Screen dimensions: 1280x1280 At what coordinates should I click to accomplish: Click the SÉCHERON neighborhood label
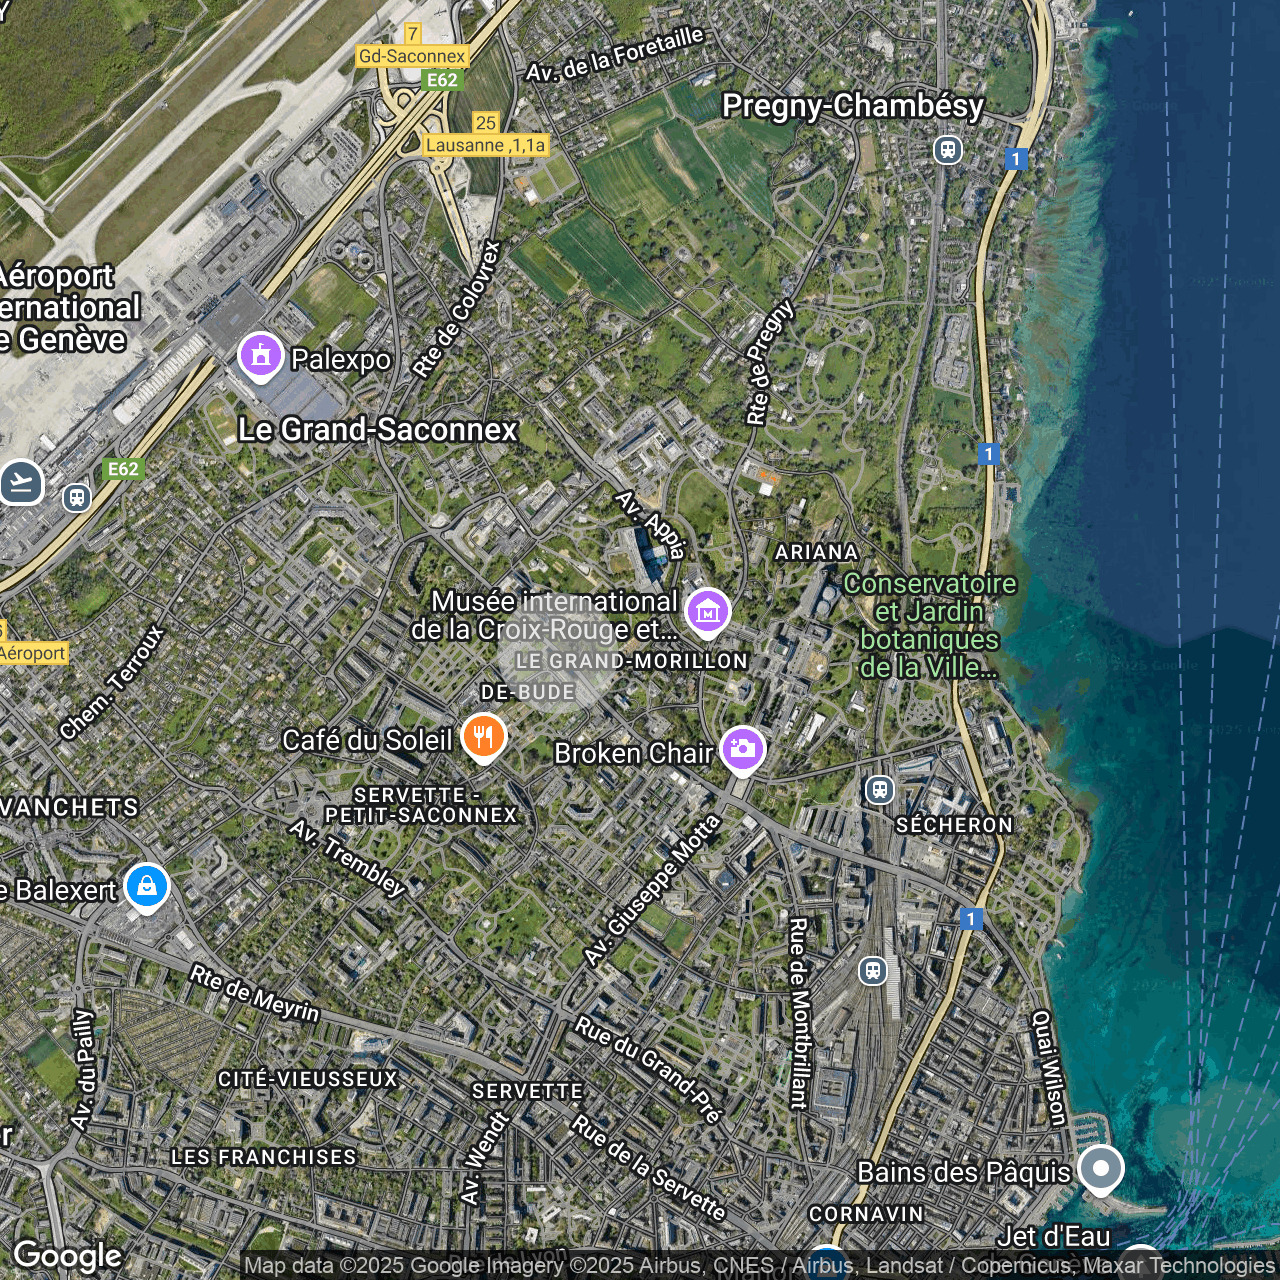point(954,825)
